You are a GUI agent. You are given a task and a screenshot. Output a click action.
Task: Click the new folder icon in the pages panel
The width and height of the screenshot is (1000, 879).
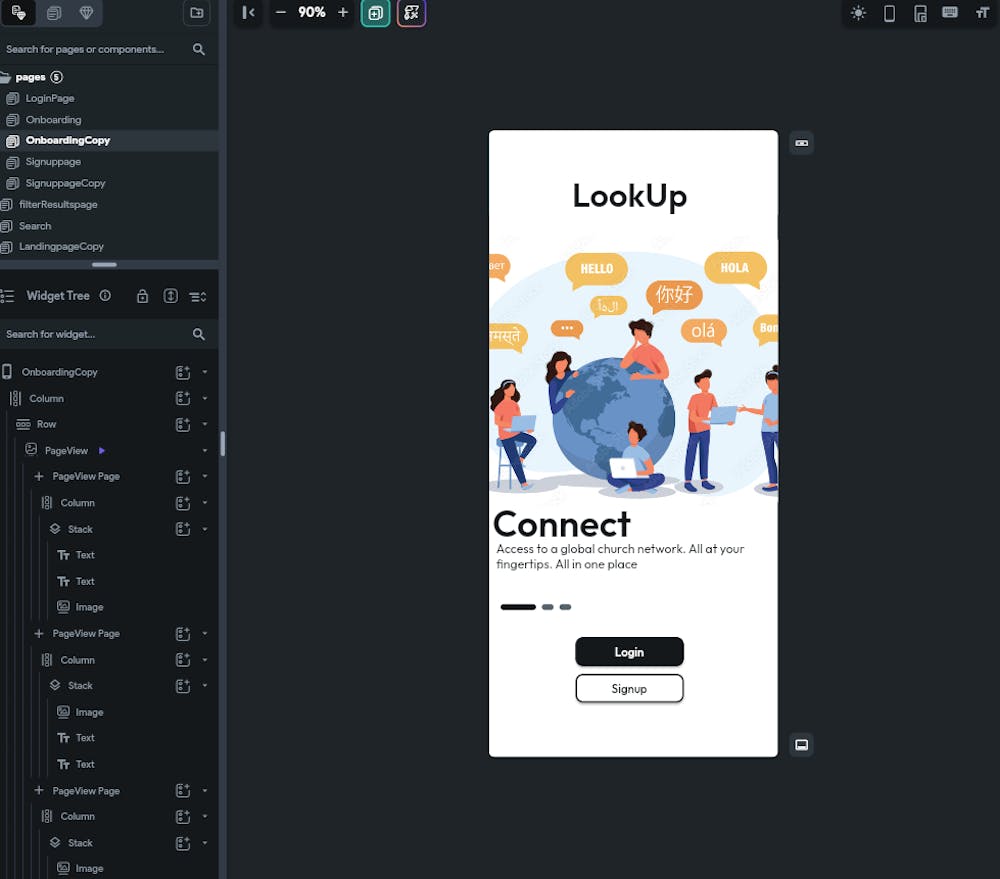[197, 13]
